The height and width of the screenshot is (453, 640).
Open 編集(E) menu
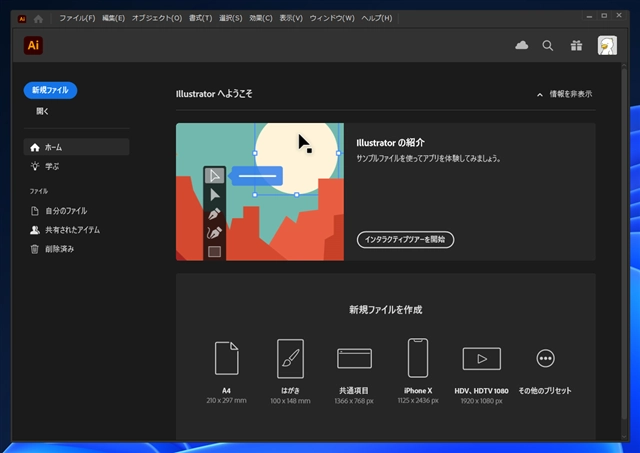click(113, 18)
